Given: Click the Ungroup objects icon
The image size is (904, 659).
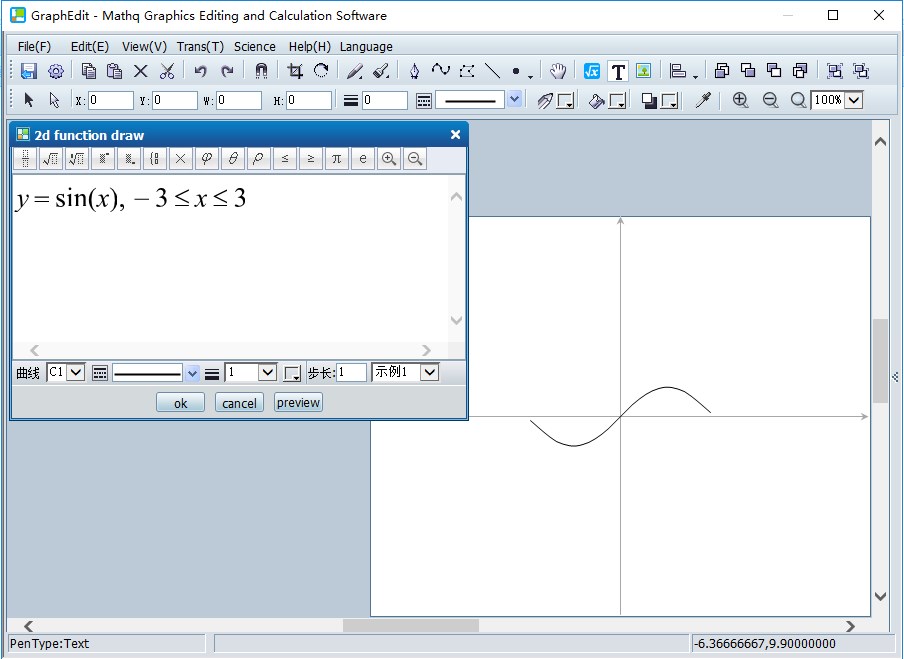Looking at the screenshot, I should click(861, 71).
